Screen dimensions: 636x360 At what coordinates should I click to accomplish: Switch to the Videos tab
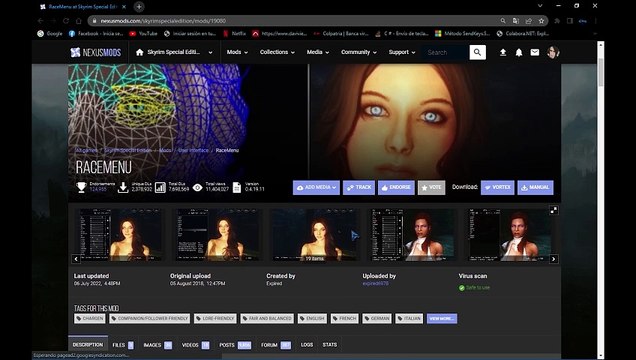pyautogui.click(x=195, y=345)
